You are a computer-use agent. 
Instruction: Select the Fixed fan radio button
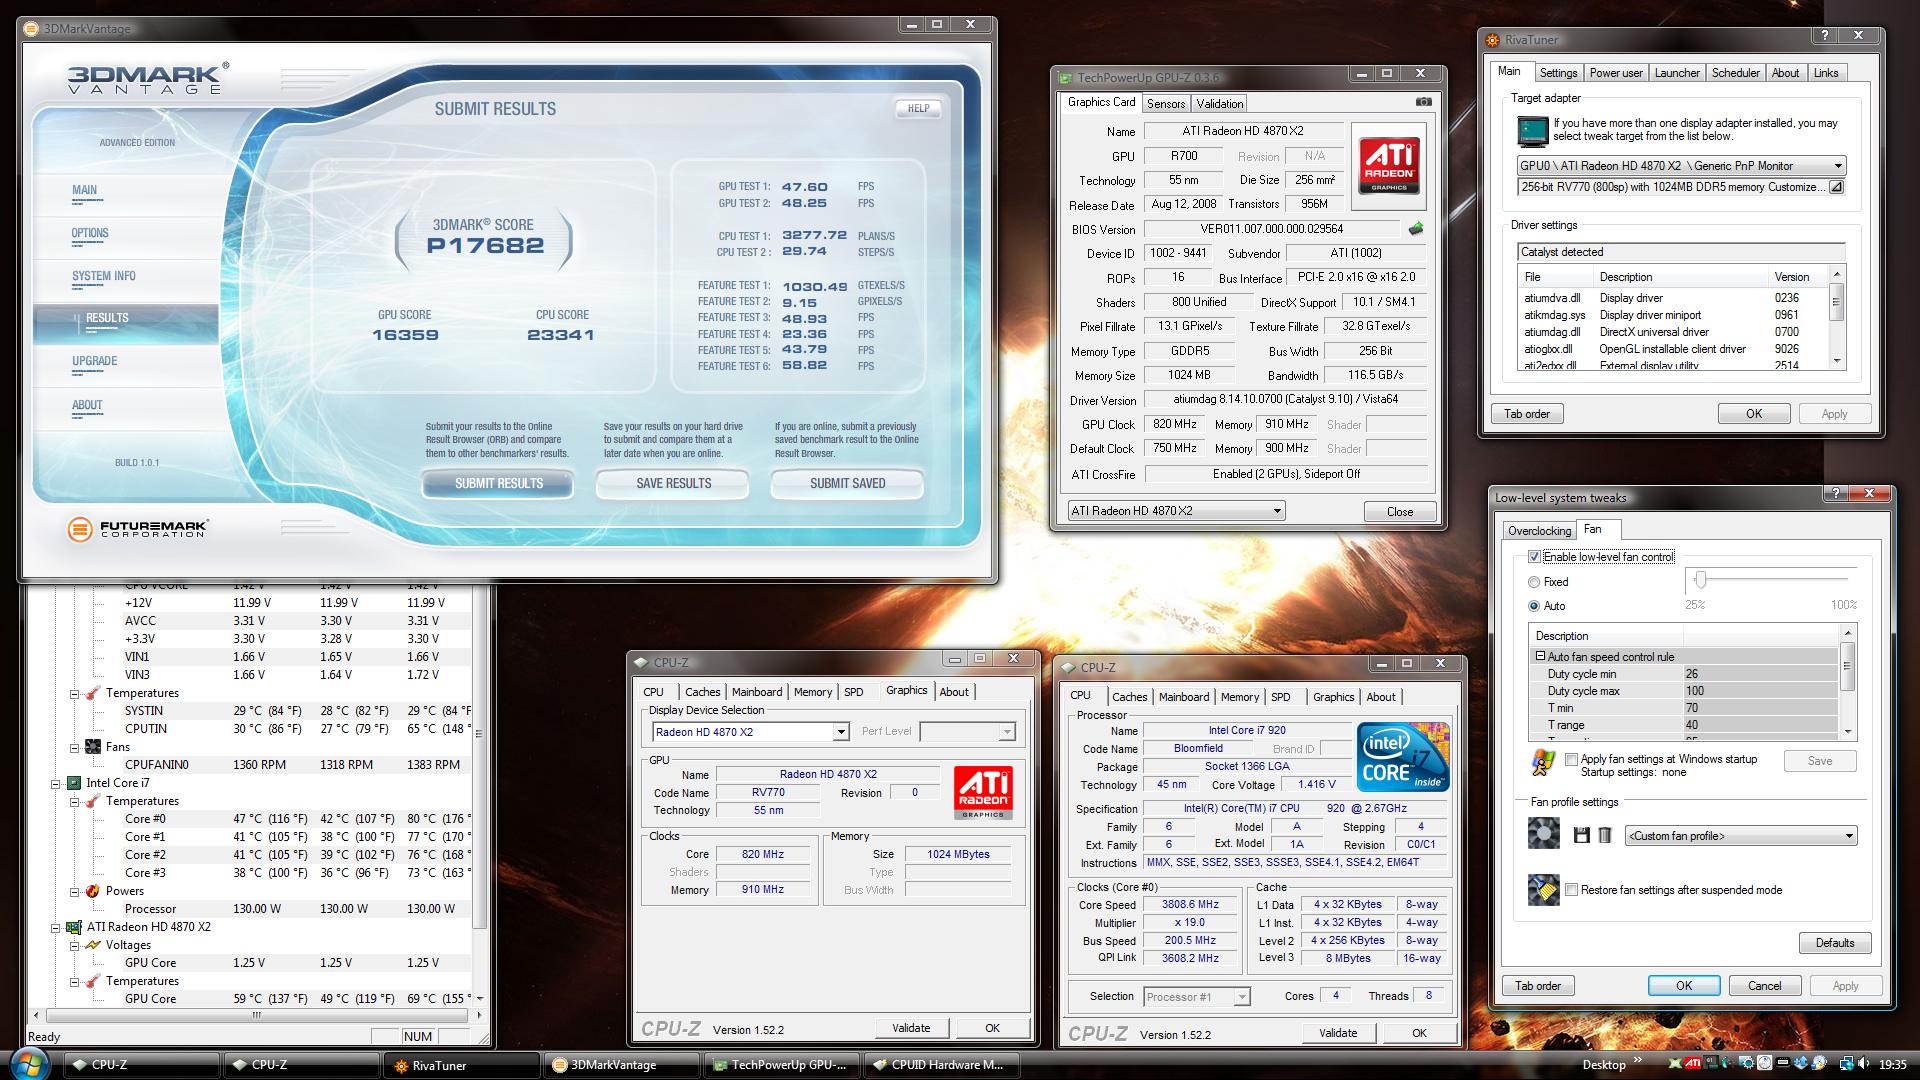[1534, 582]
